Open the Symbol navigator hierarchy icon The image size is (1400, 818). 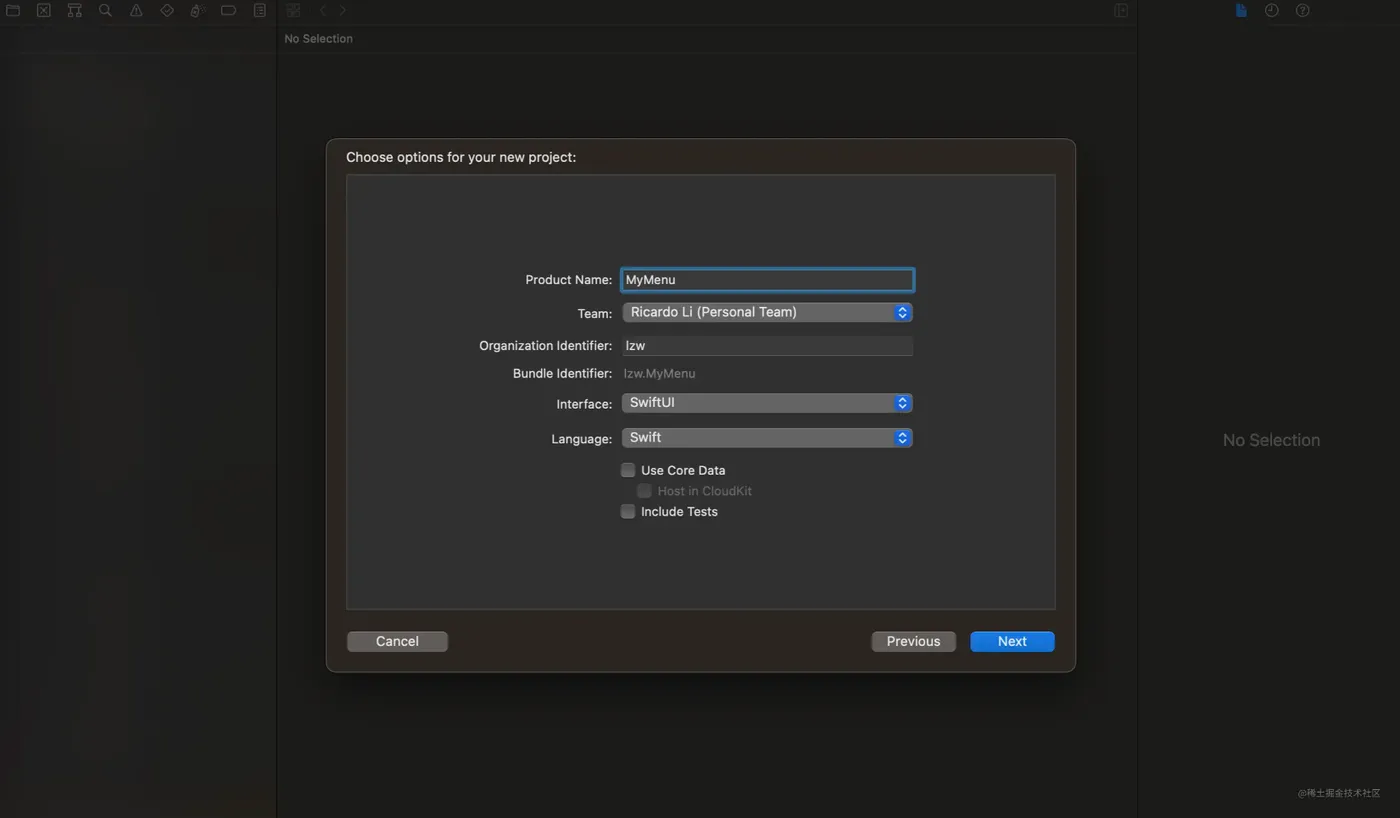tap(75, 10)
